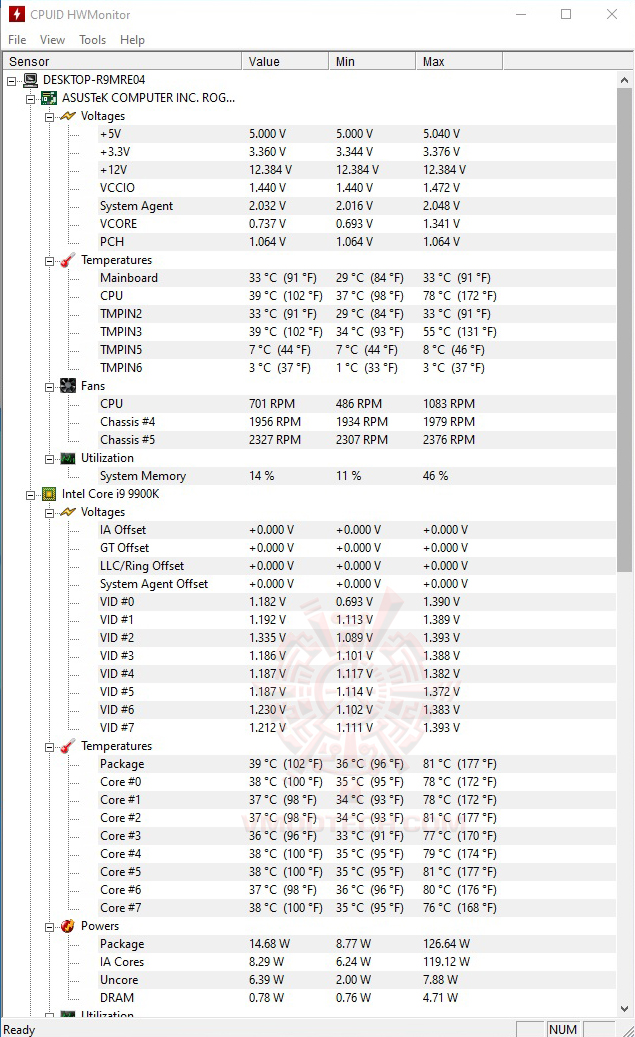Click the fan icon beside Fans
Screen dimensions: 635x1037
tap(67, 386)
